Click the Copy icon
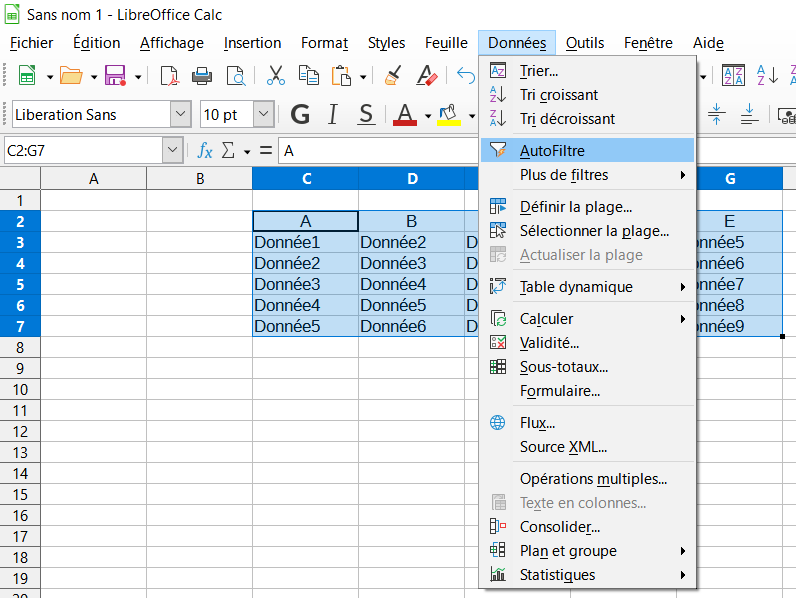The width and height of the screenshot is (796, 598). (x=309, y=76)
